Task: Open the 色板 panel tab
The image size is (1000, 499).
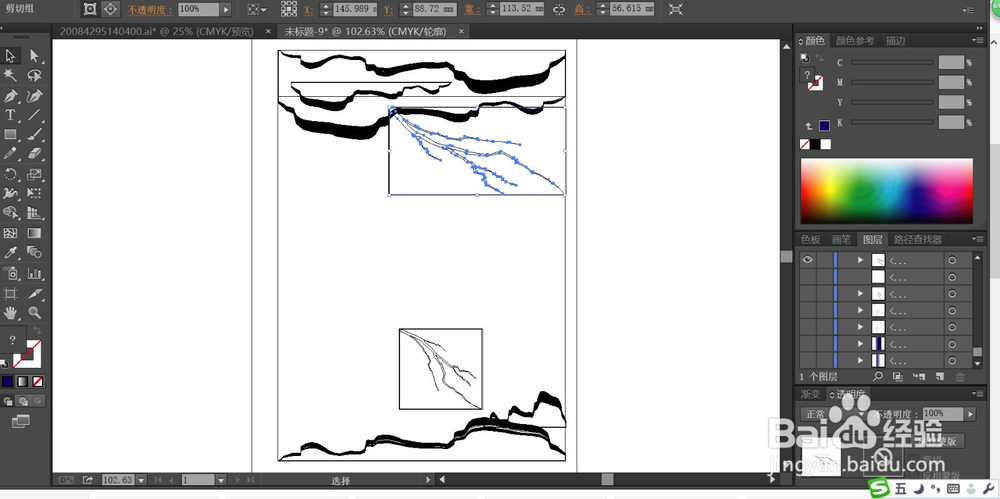Action: (x=811, y=239)
